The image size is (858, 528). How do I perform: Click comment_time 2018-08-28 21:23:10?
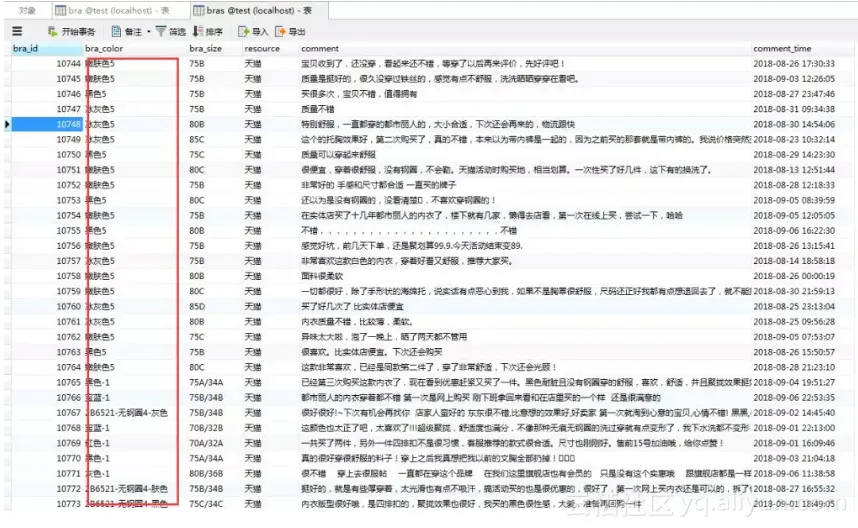[794, 367]
